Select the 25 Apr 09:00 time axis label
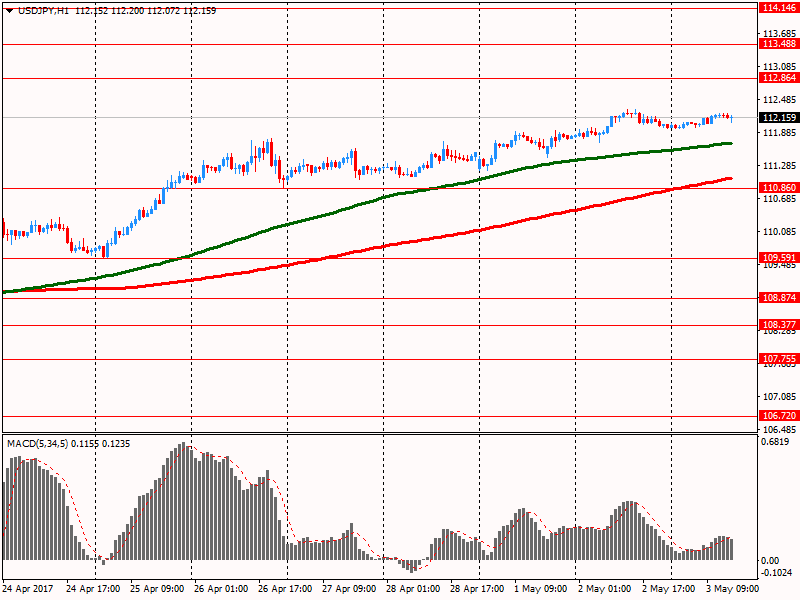The height and width of the screenshot is (600, 800). pos(157,589)
